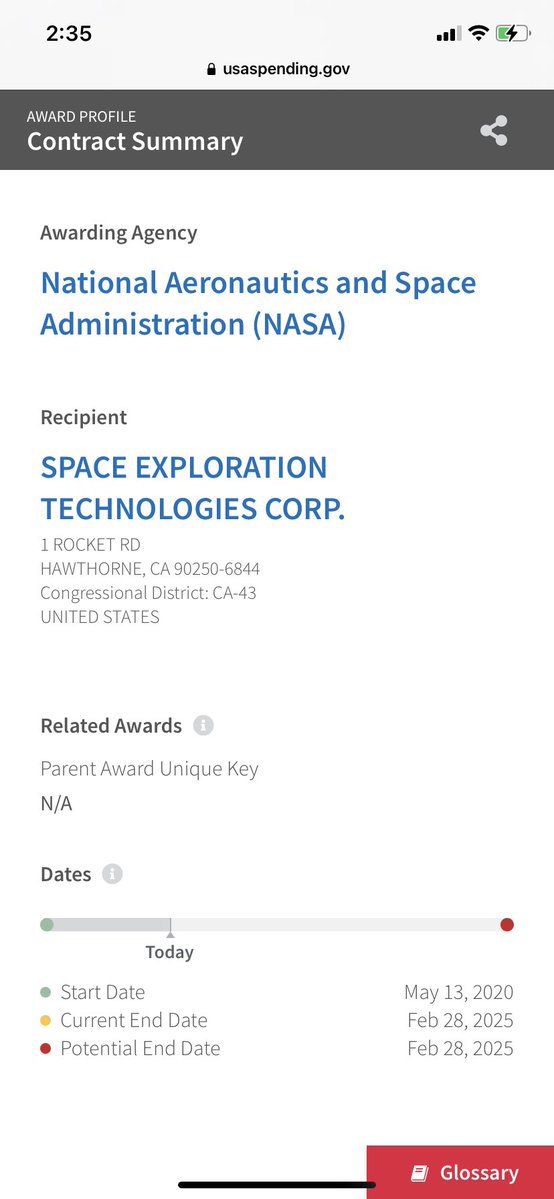Open the Glossary button
The height and width of the screenshot is (1199, 554).
(460, 1172)
